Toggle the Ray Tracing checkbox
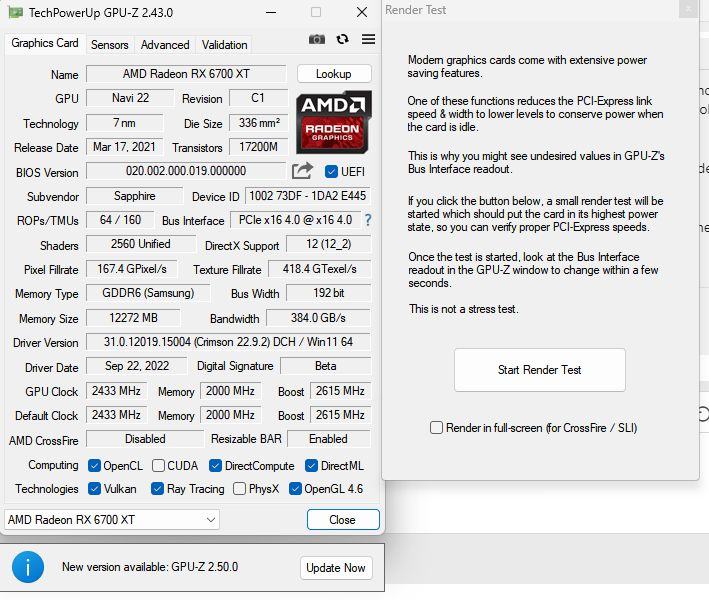 157,489
